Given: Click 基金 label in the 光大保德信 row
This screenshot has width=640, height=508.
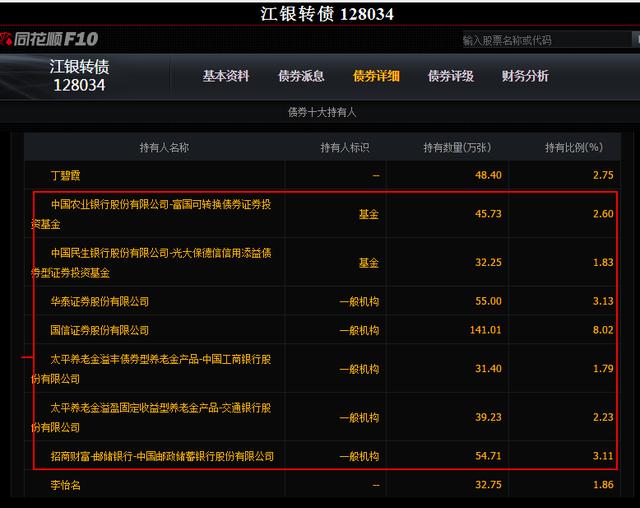Looking at the screenshot, I should [x=369, y=263].
